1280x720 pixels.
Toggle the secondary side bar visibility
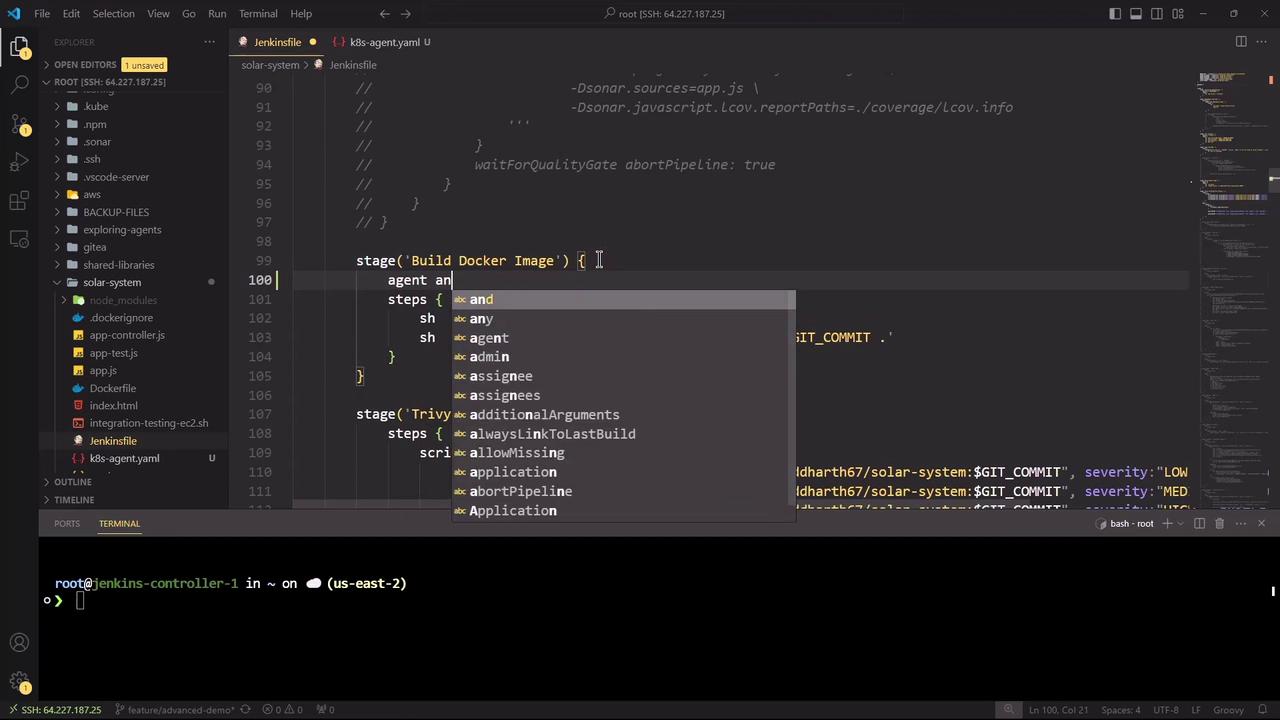pyautogui.click(x=1158, y=14)
